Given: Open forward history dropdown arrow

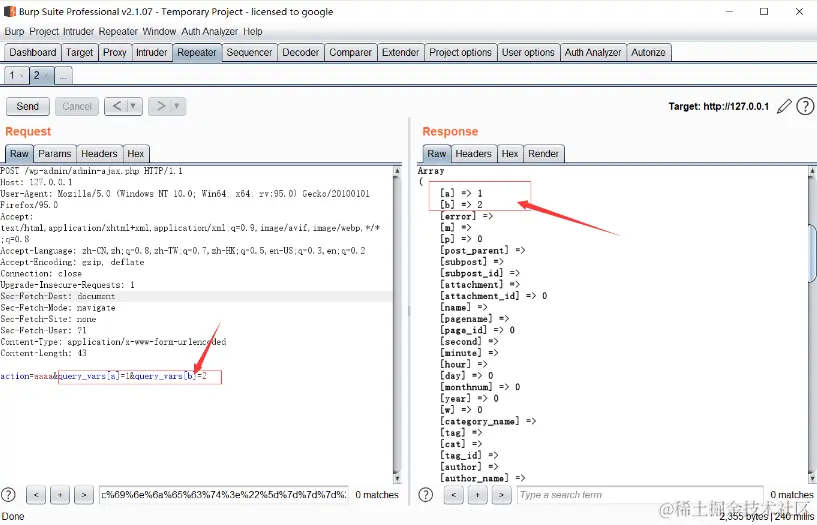Looking at the screenshot, I should [178, 106].
